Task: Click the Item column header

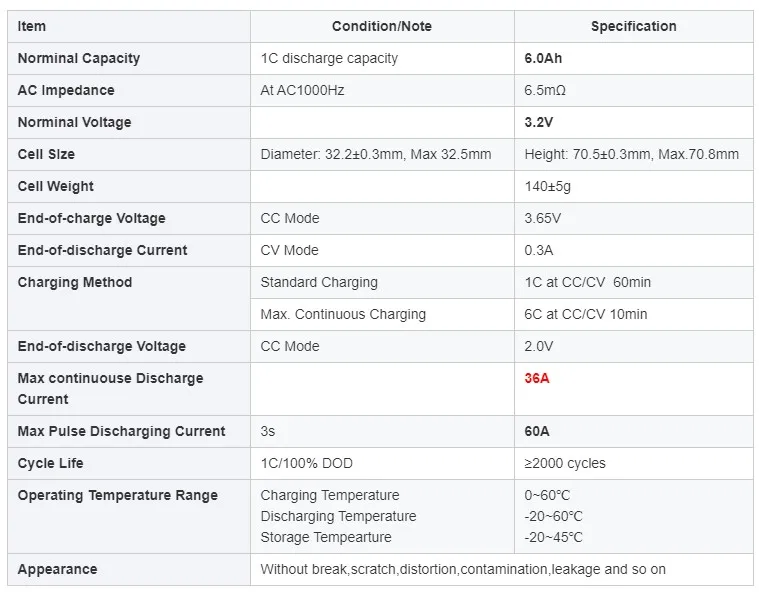Action: (x=32, y=26)
